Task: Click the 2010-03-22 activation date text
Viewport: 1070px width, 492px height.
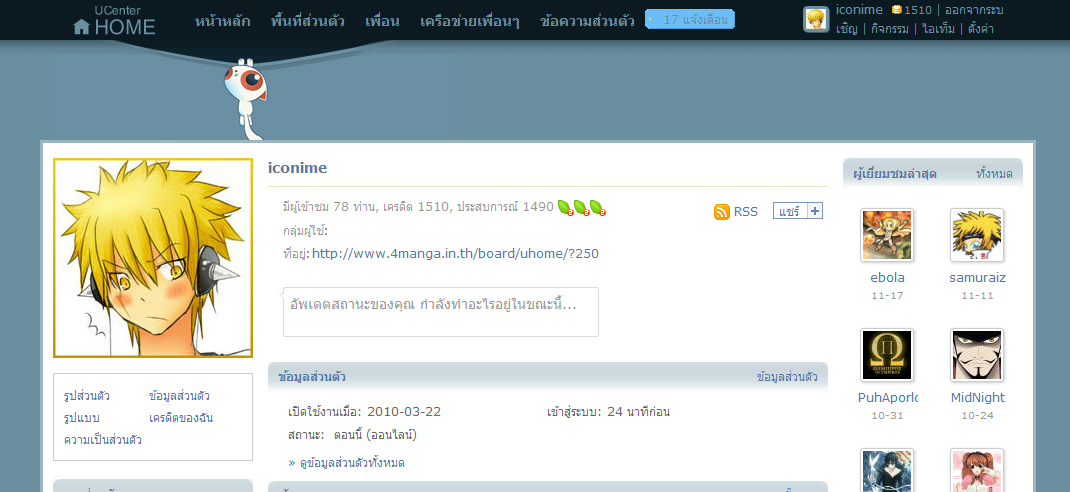Action: [404, 412]
